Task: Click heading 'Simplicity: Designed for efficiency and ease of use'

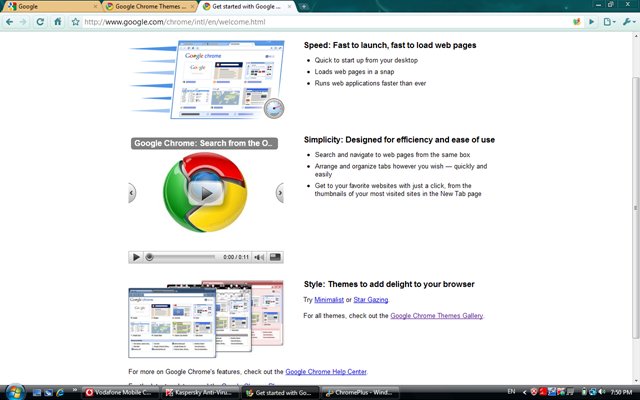Action: (x=399, y=140)
